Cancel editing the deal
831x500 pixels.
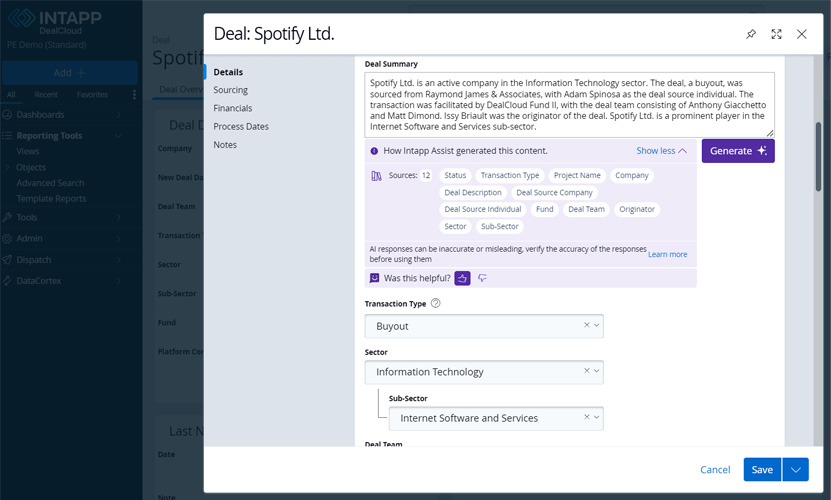pyautogui.click(x=715, y=469)
